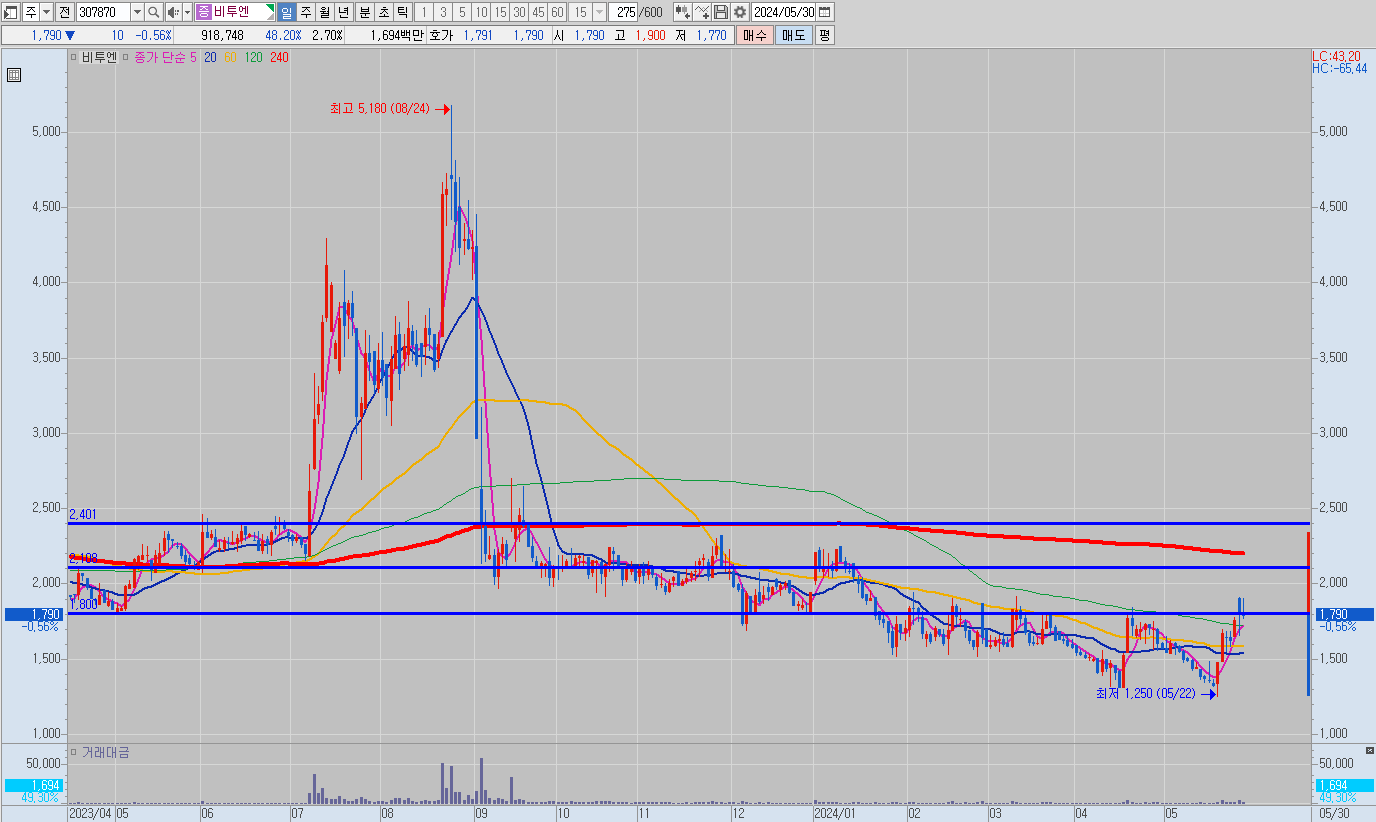Screen dimensions: 1376x822
Task: Click the grid table icon on left axis
Action: [14, 75]
